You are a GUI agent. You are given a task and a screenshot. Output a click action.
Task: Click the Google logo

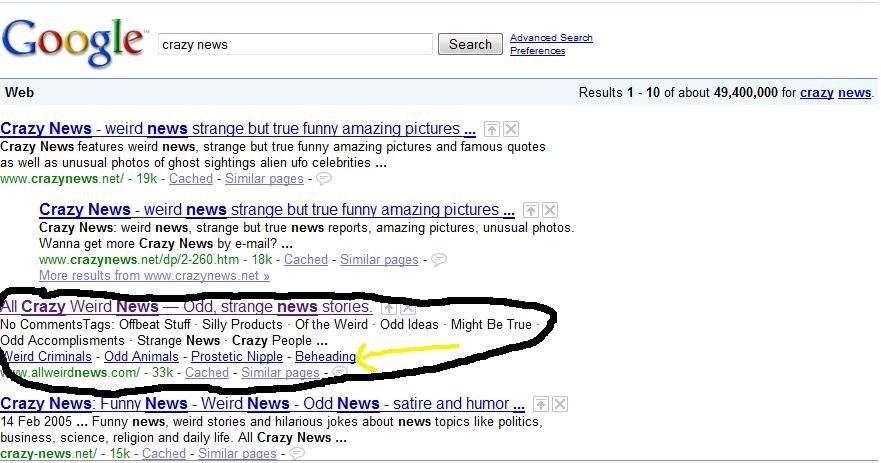[73, 42]
